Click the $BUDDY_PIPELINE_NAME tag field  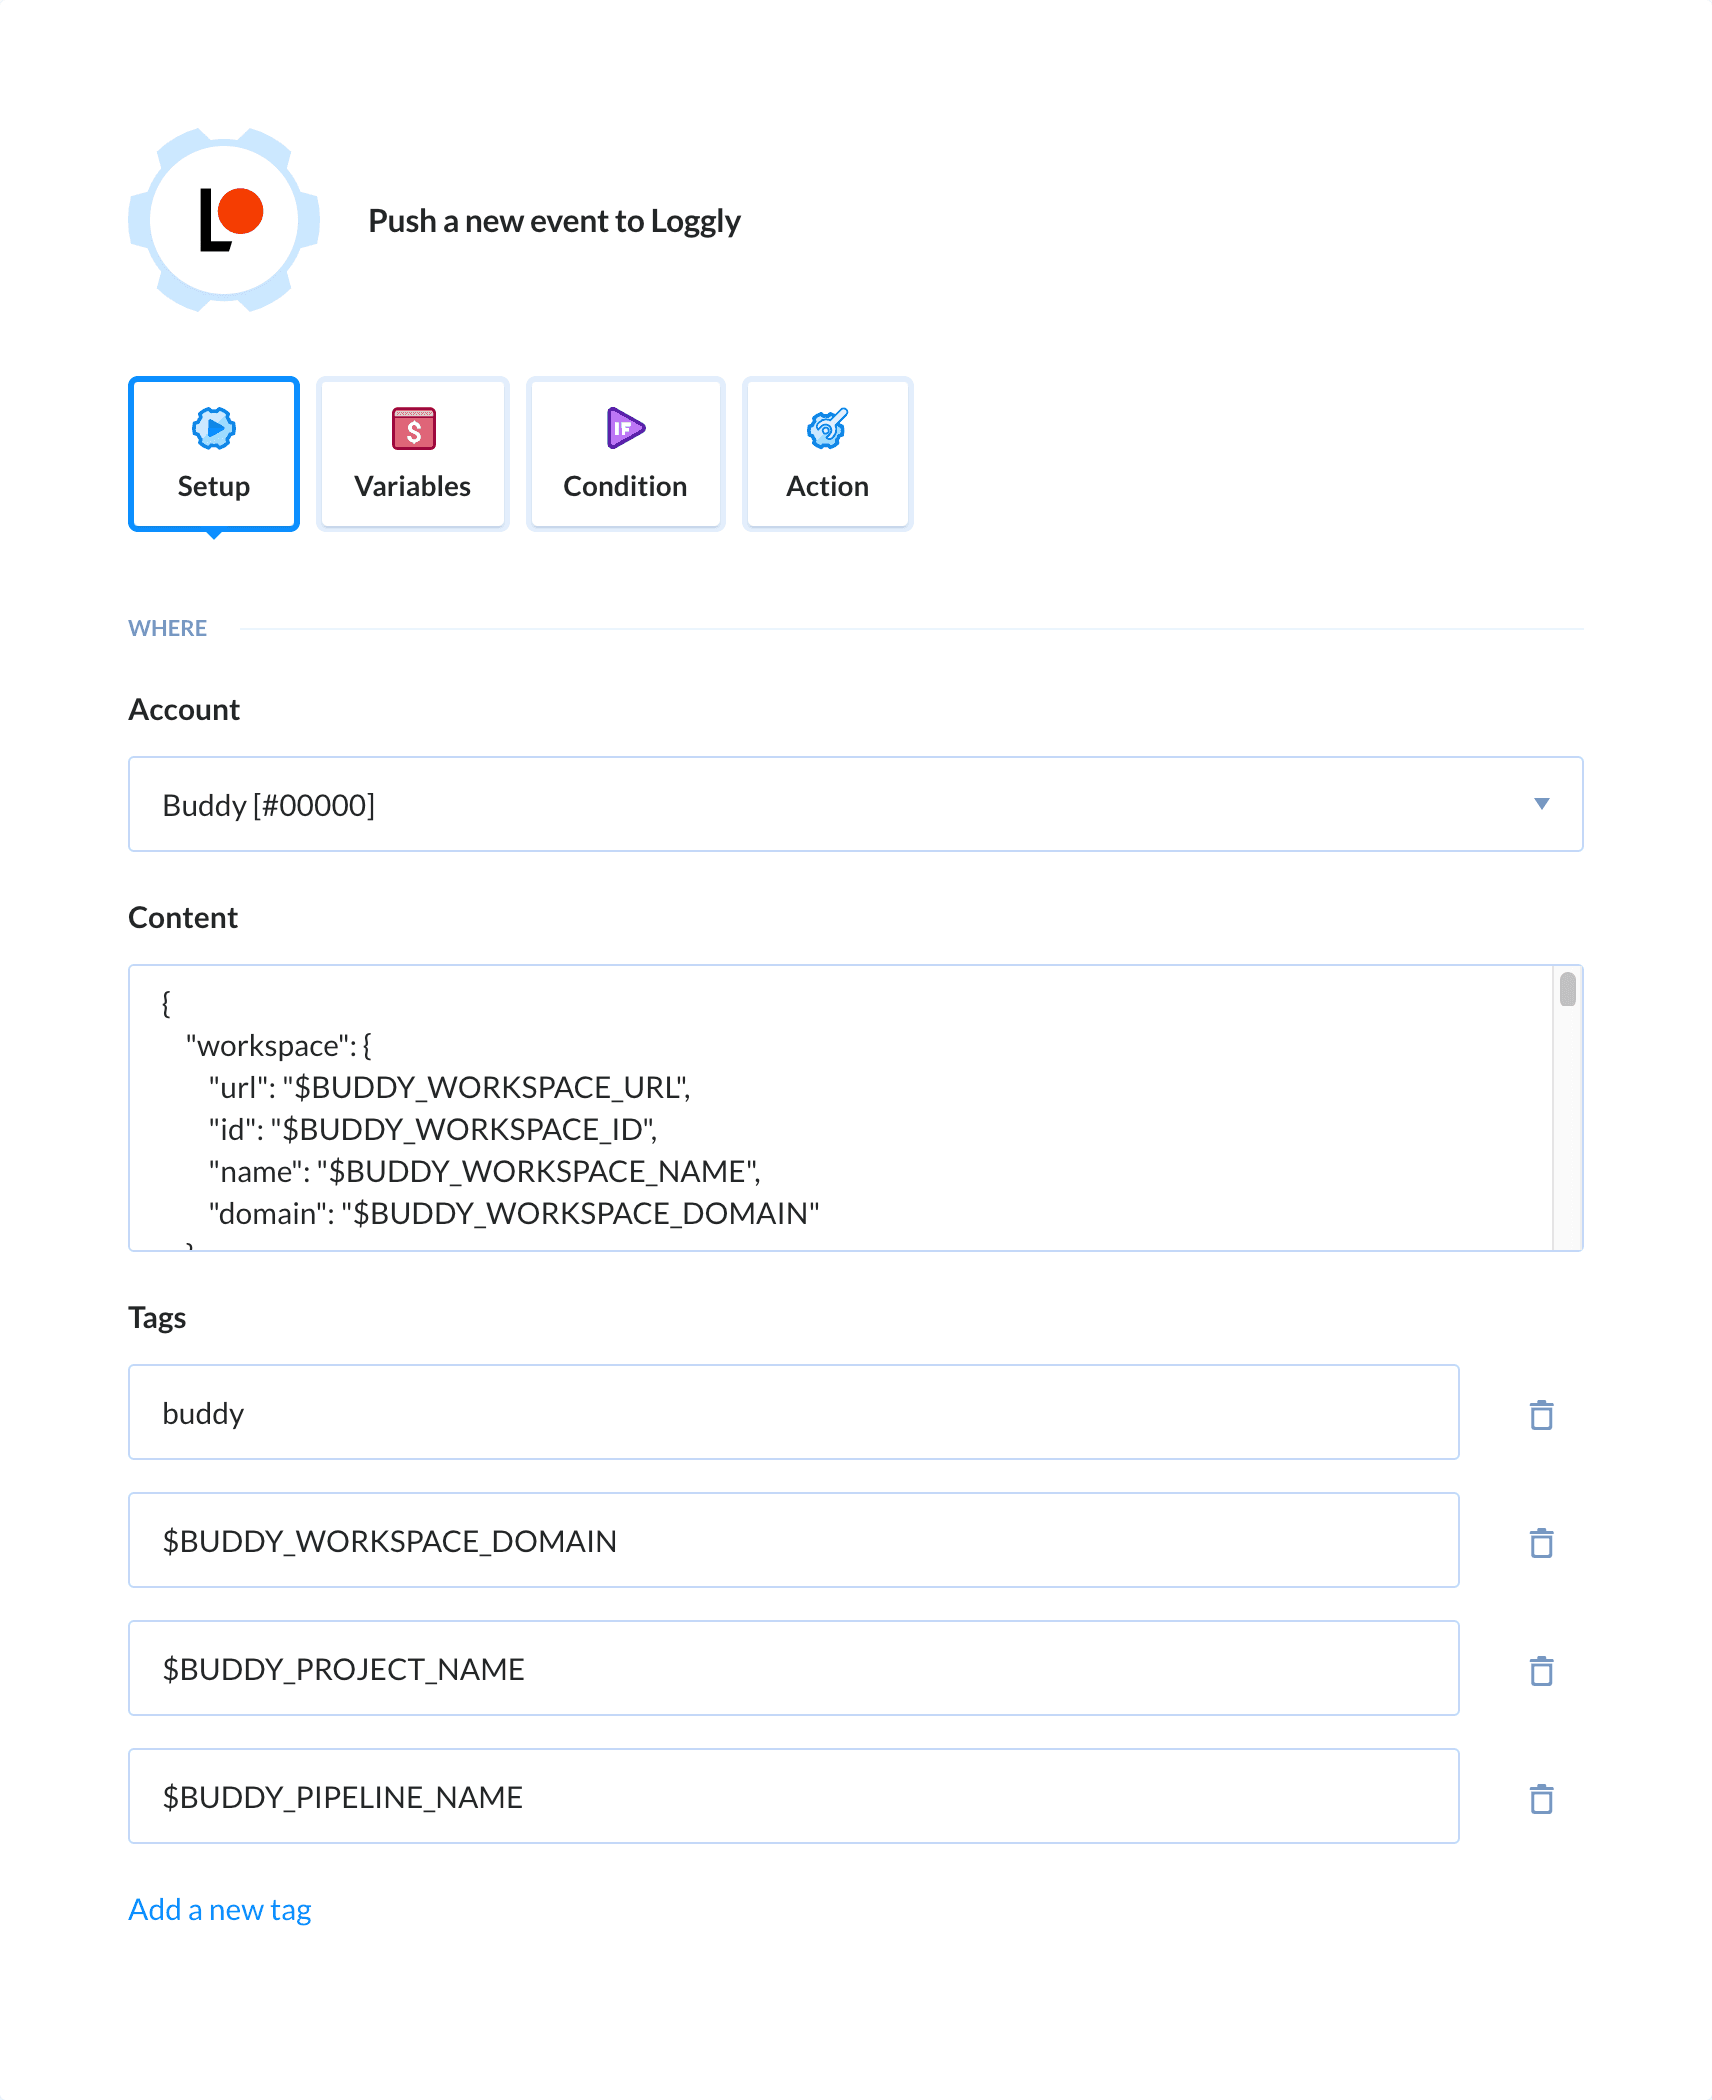pyautogui.click(x=794, y=1796)
